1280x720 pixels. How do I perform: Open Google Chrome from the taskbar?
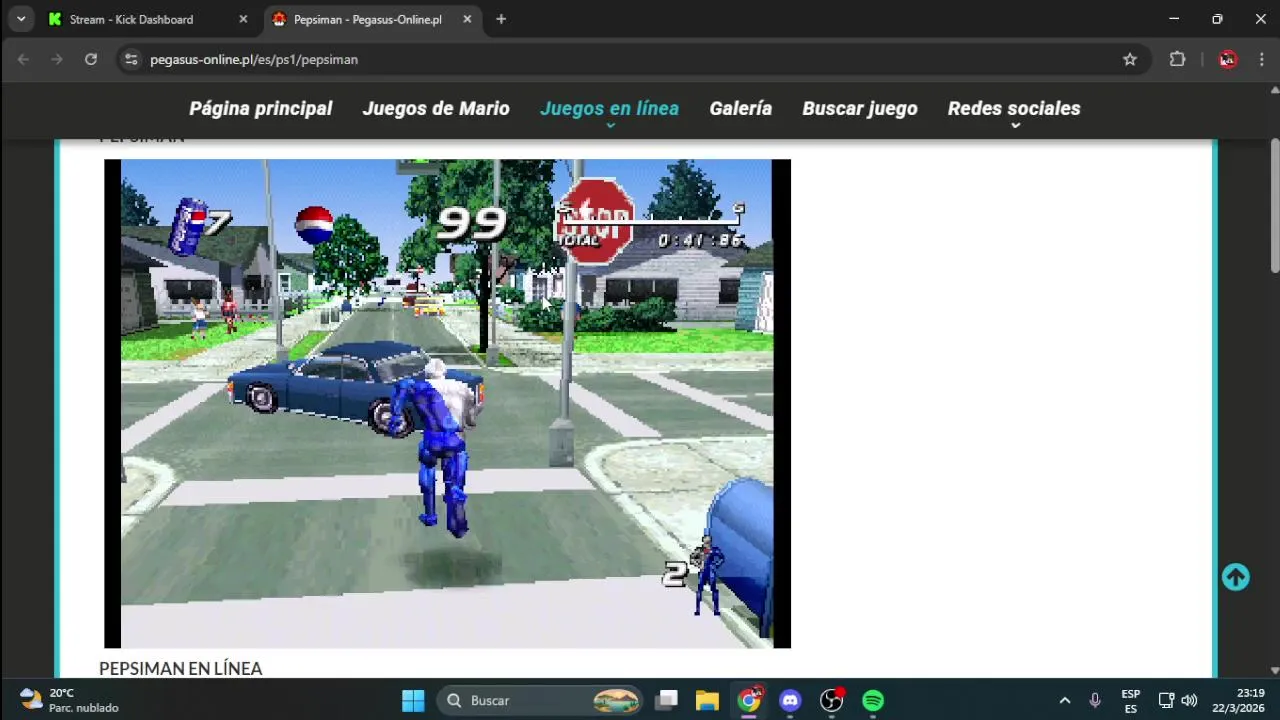[x=749, y=700]
